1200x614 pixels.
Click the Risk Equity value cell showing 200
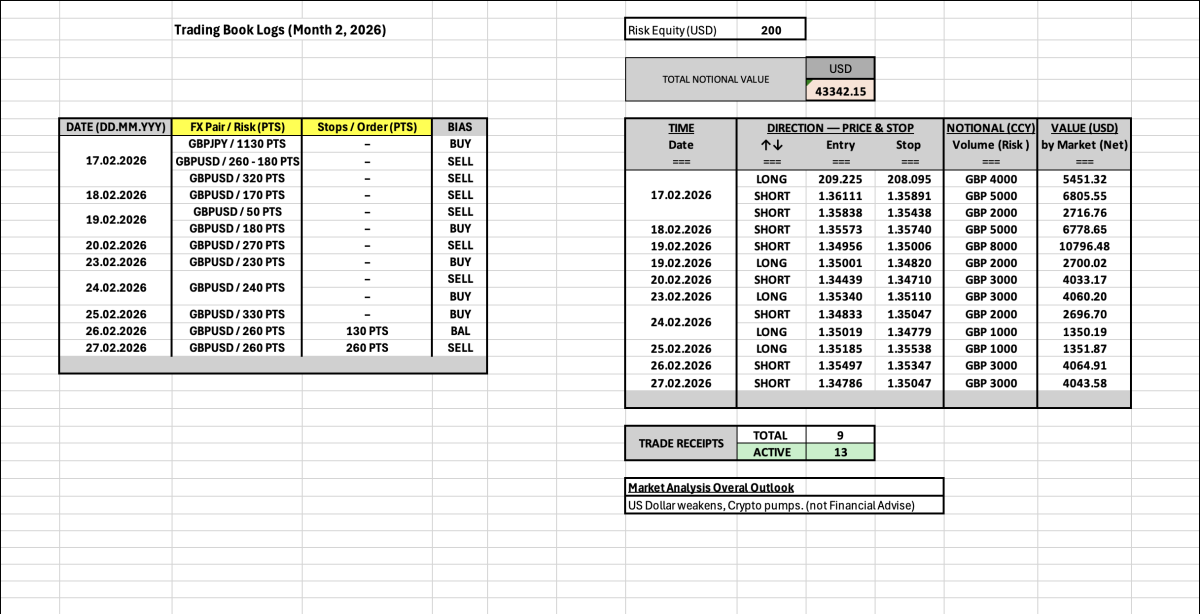tap(771, 30)
